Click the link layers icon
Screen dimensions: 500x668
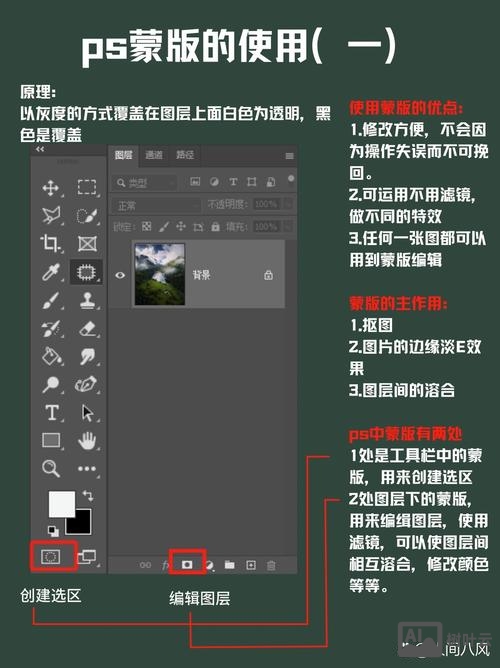tap(145, 565)
